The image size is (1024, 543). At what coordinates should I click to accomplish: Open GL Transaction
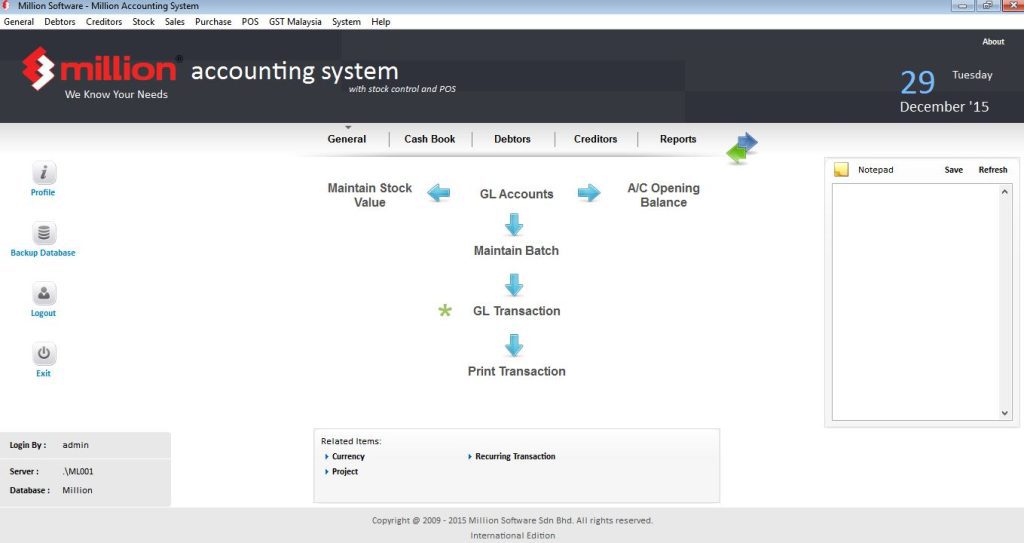click(517, 311)
